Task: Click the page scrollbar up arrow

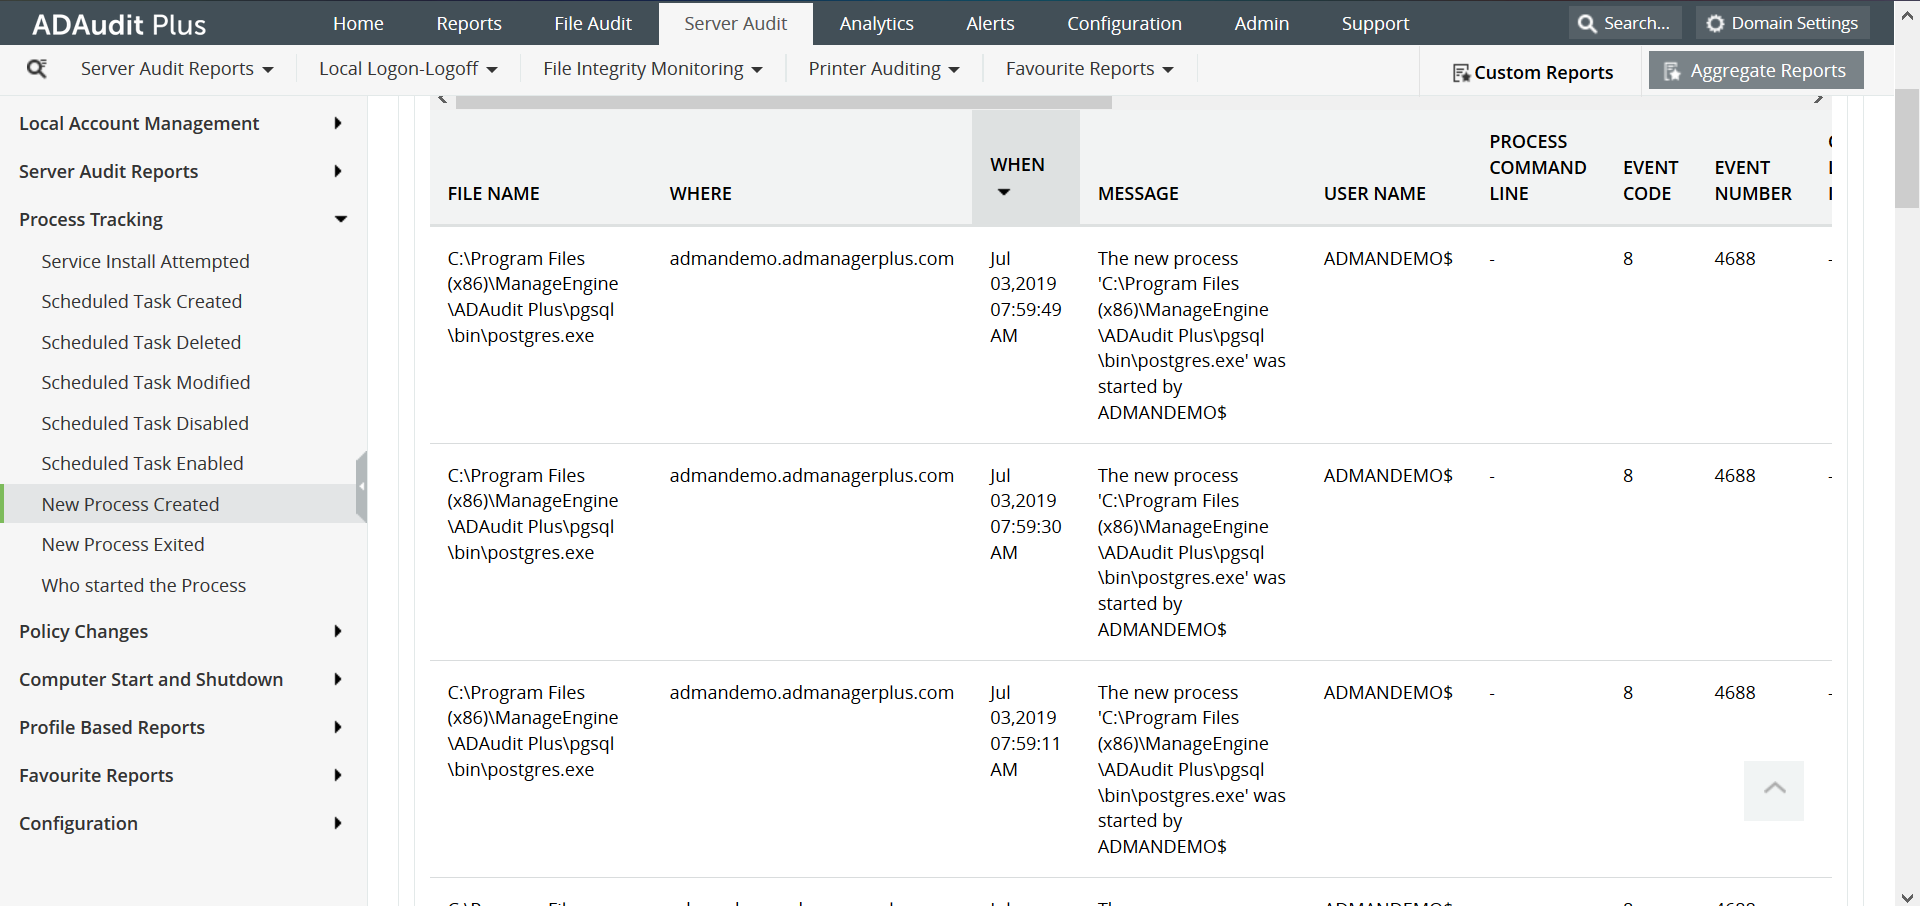Action: coord(1907,15)
